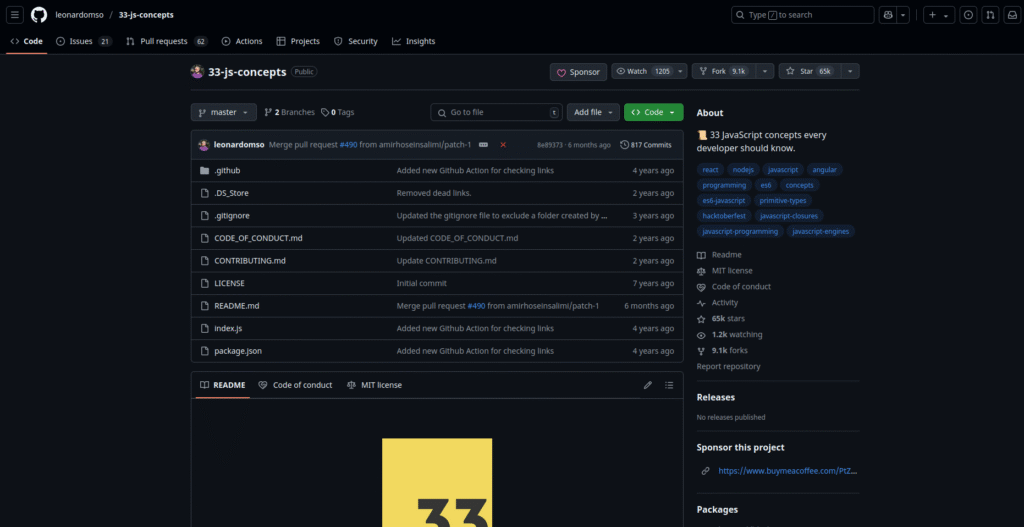Select the Code of conduct tab
This screenshot has width=1024, height=527.
click(x=295, y=385)
